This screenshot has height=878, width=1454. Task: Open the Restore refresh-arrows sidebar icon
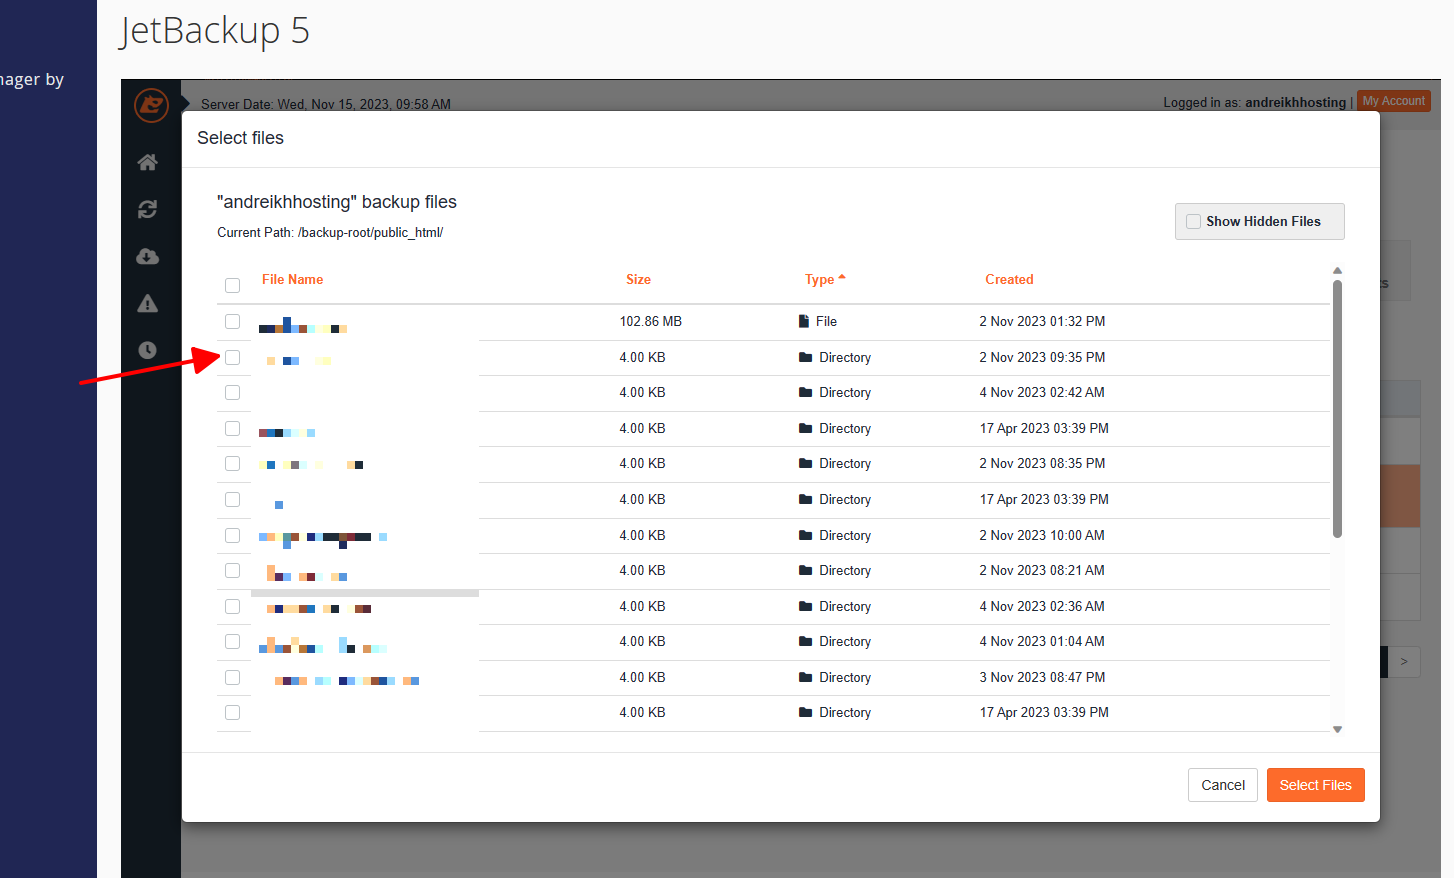[148, 209]
